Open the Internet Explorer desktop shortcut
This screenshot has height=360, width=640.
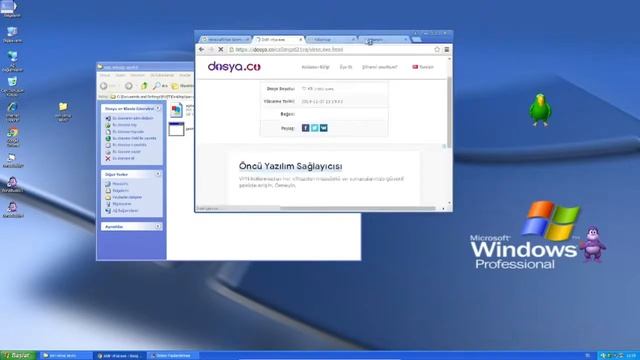[13, 112]
